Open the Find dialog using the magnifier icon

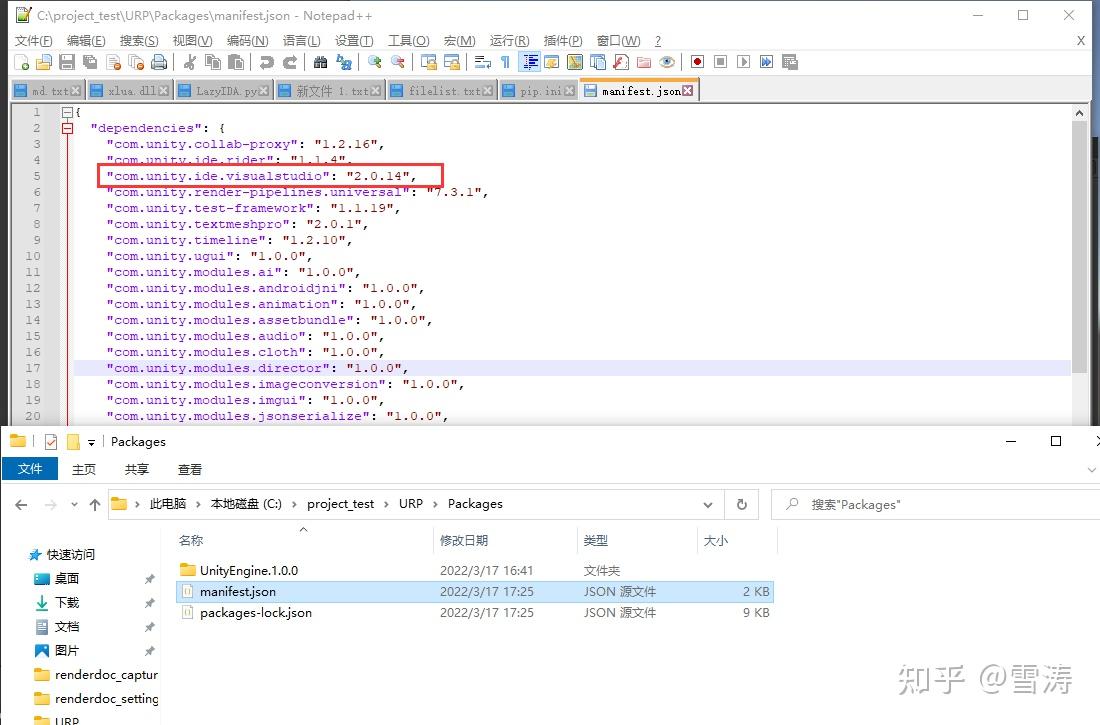coord(321,62)
